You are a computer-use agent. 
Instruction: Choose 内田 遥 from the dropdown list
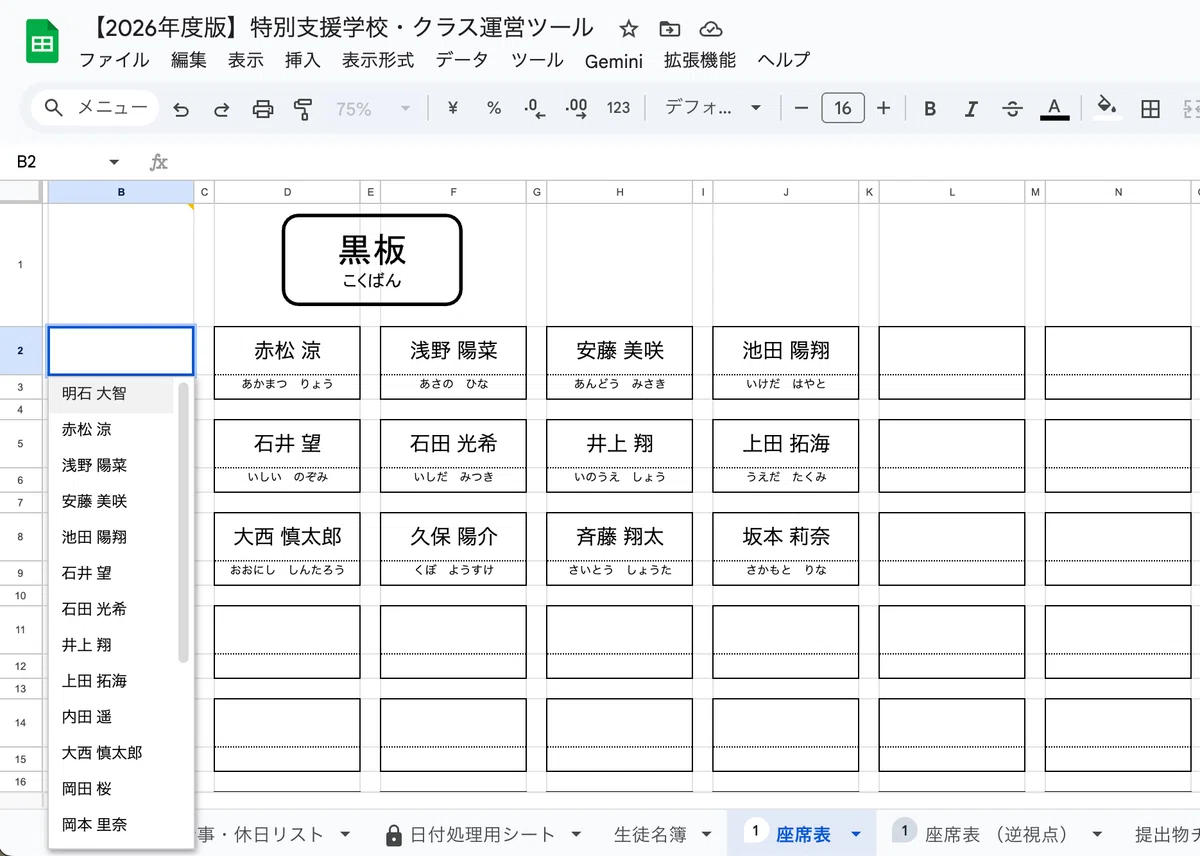pos(111,717)
